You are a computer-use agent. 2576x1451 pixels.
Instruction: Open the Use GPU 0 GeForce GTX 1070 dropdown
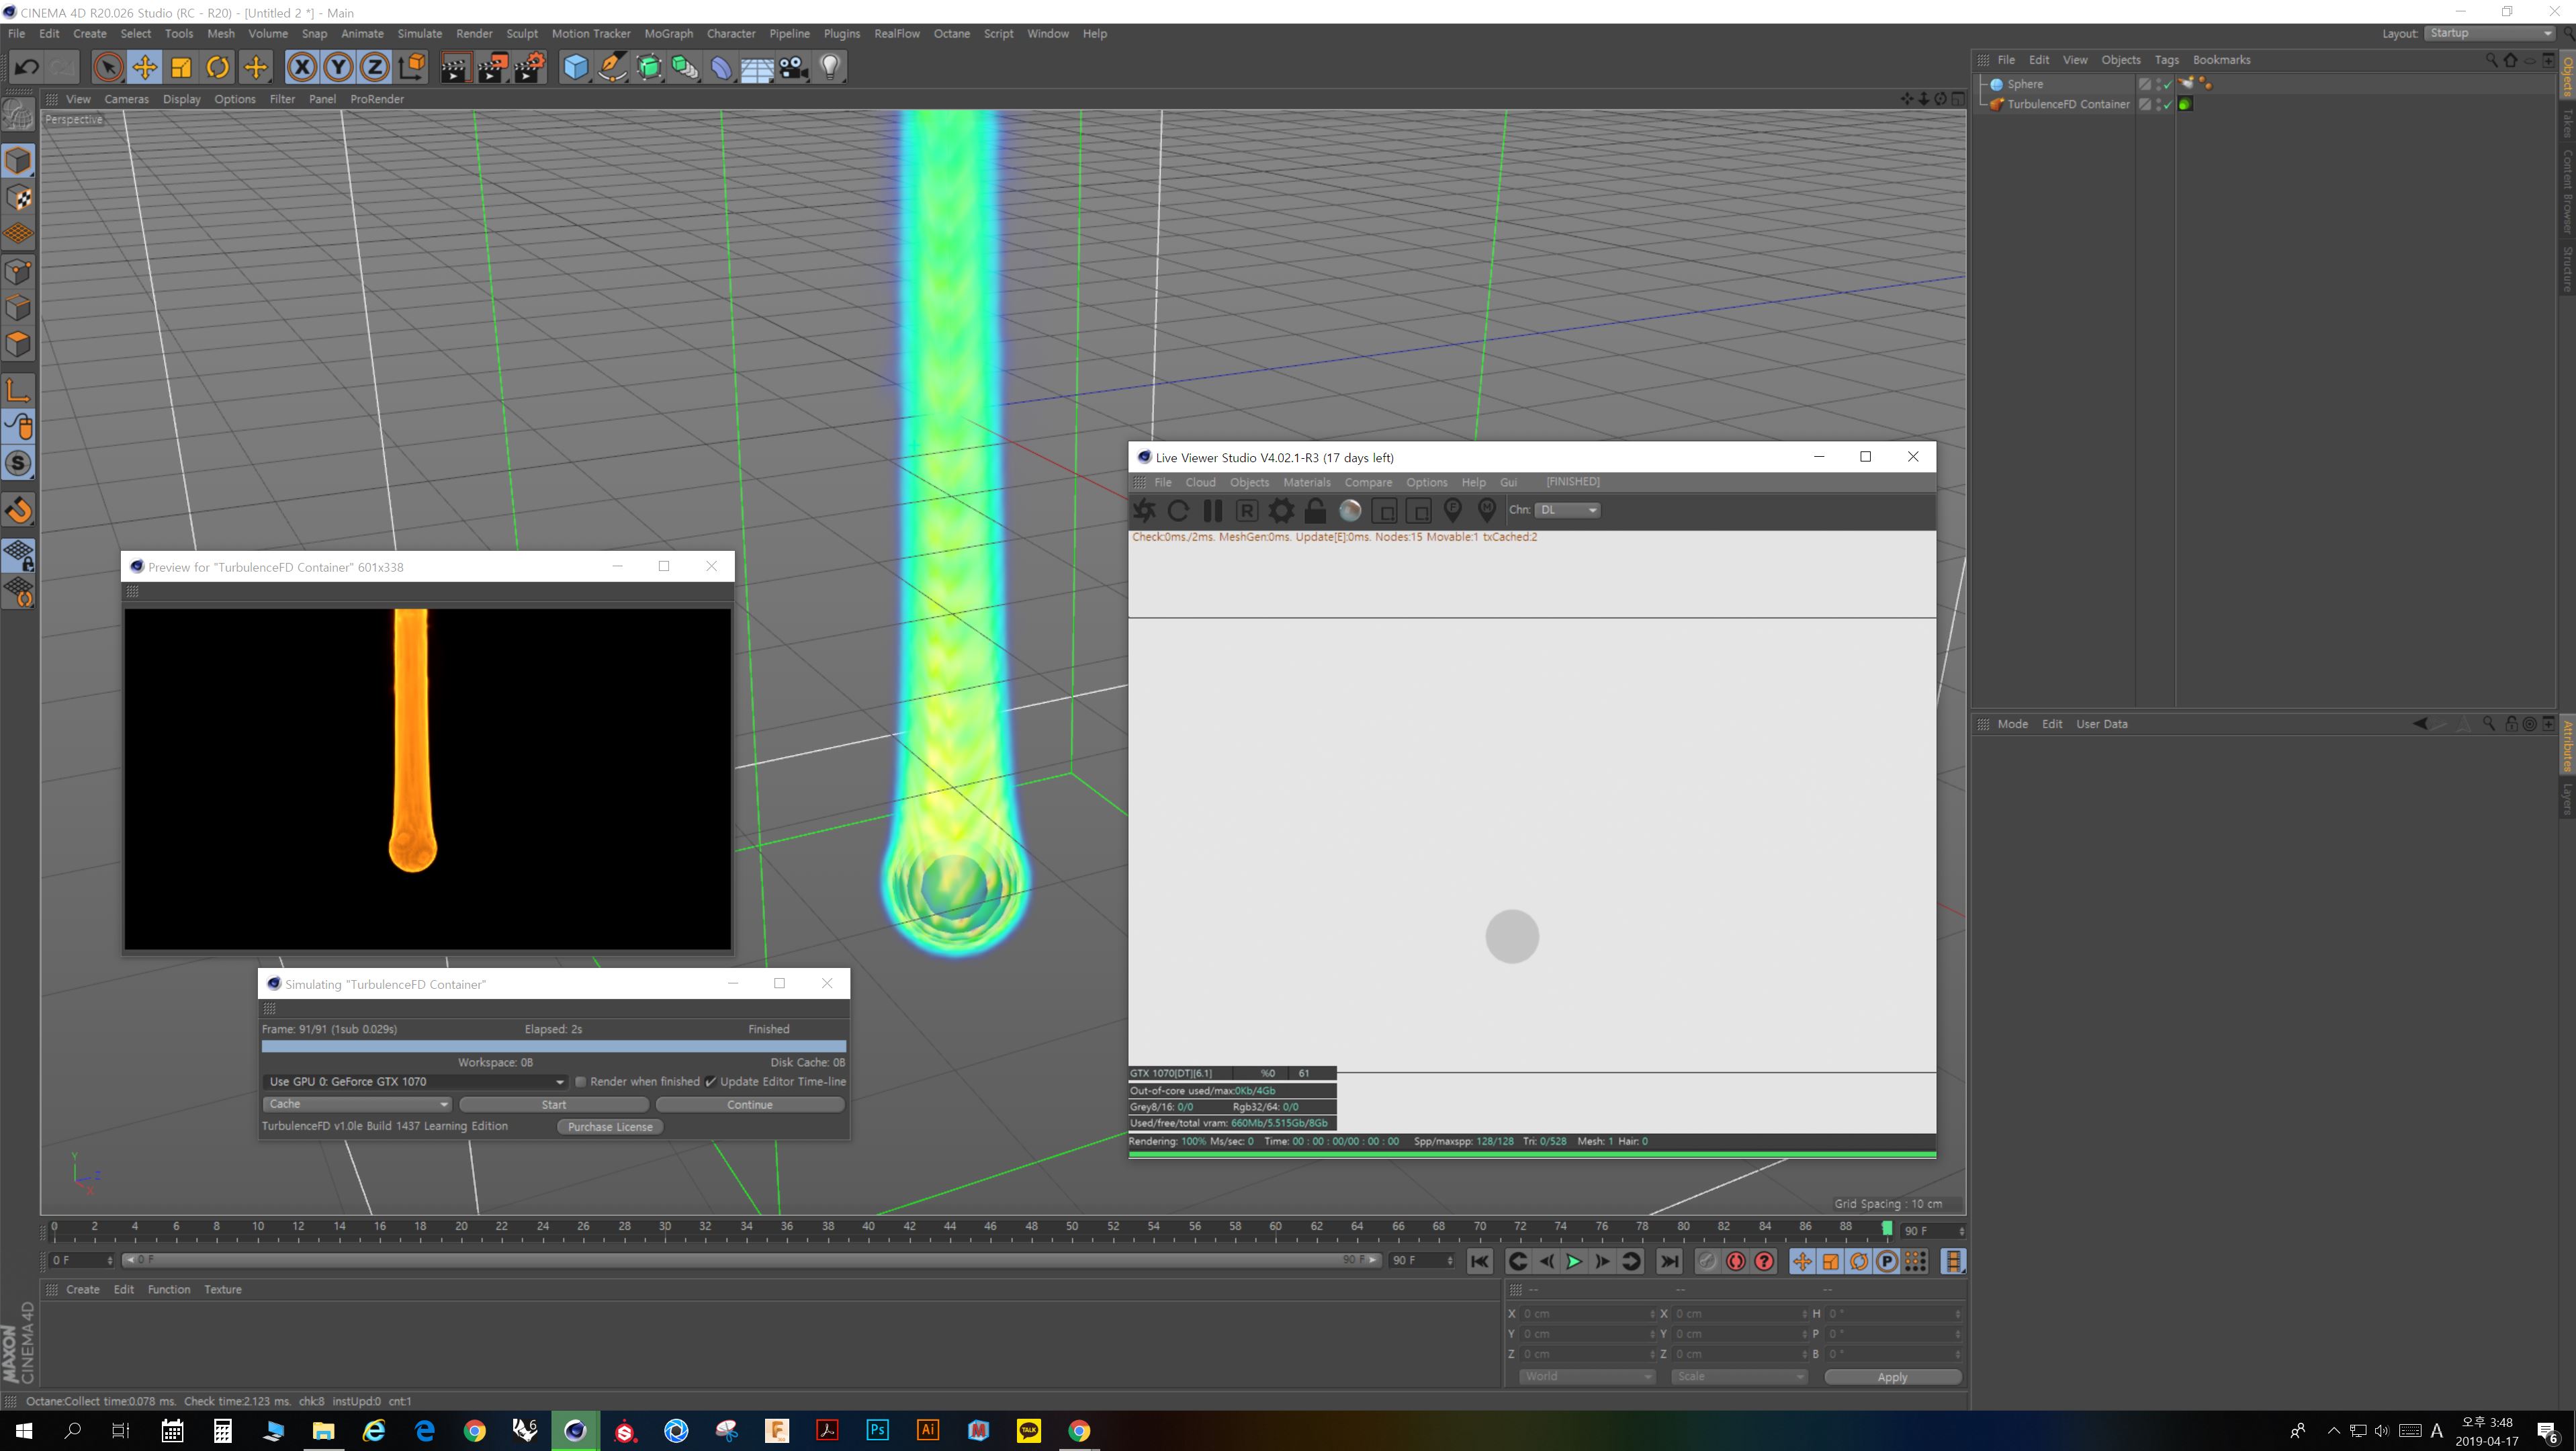point(415,1082)
